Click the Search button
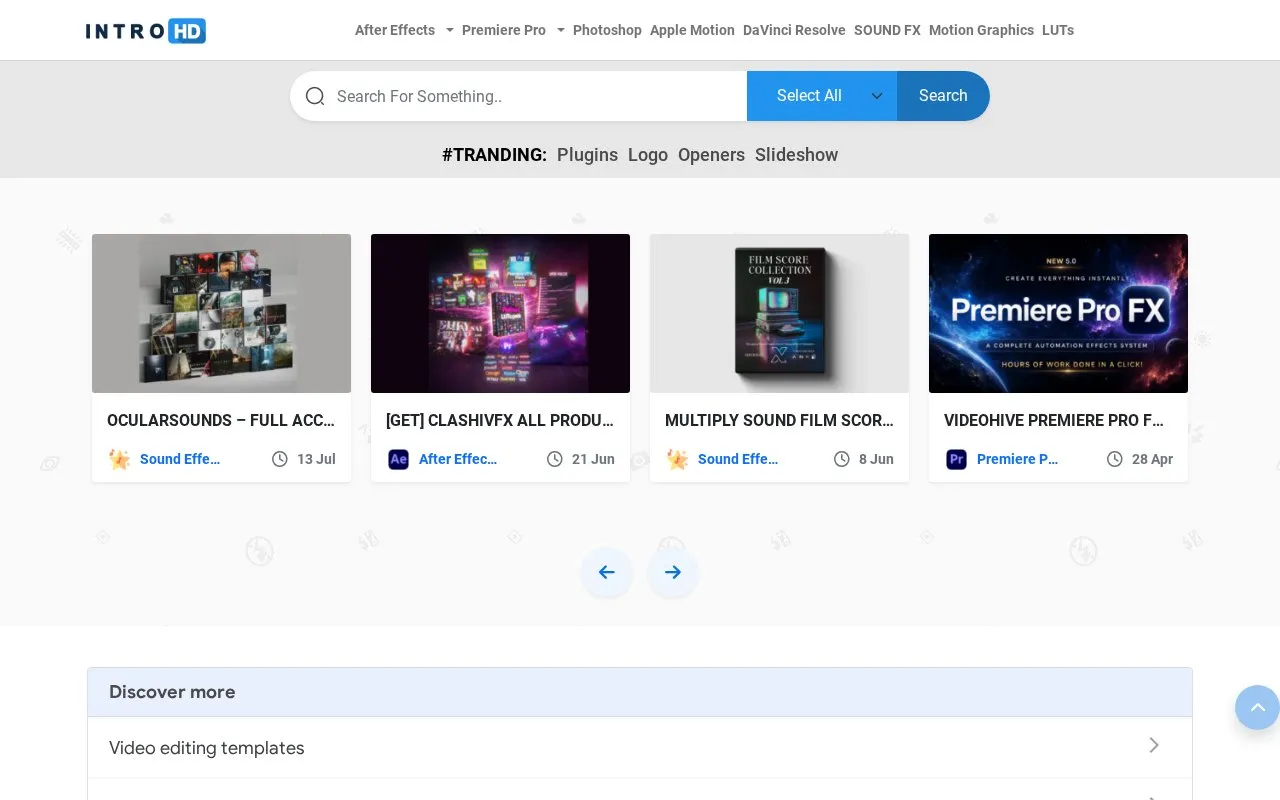The width and height of the screenshot is (1280, 800). tap(943, 96)
